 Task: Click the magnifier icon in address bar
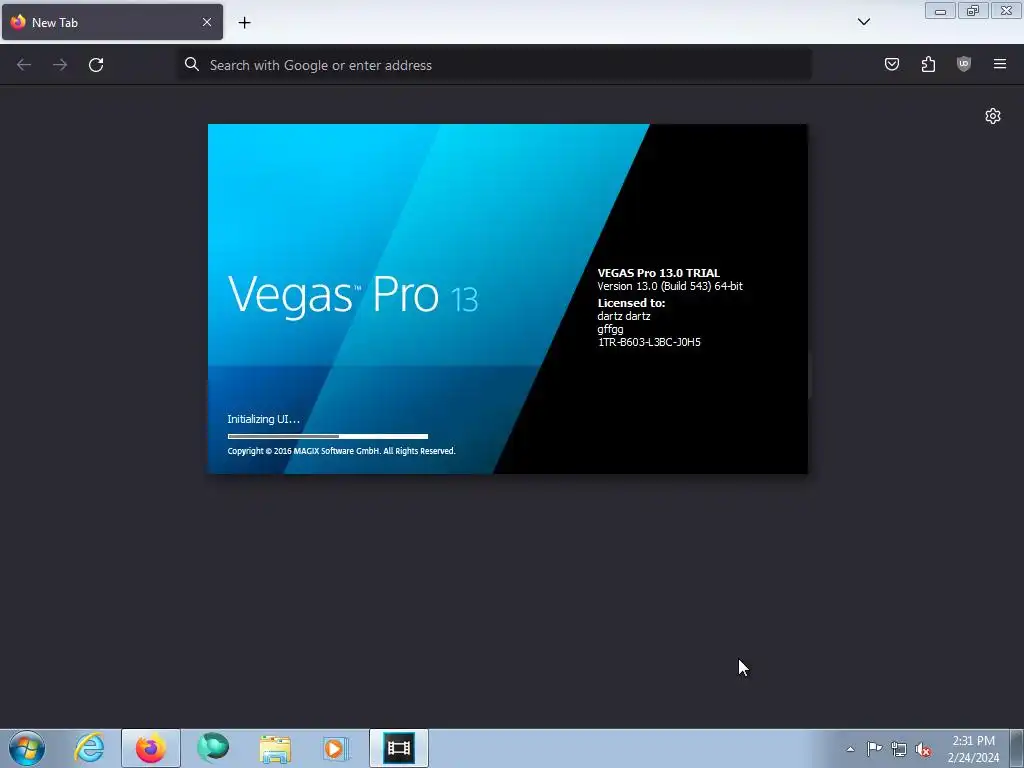(x=191, y=64)
